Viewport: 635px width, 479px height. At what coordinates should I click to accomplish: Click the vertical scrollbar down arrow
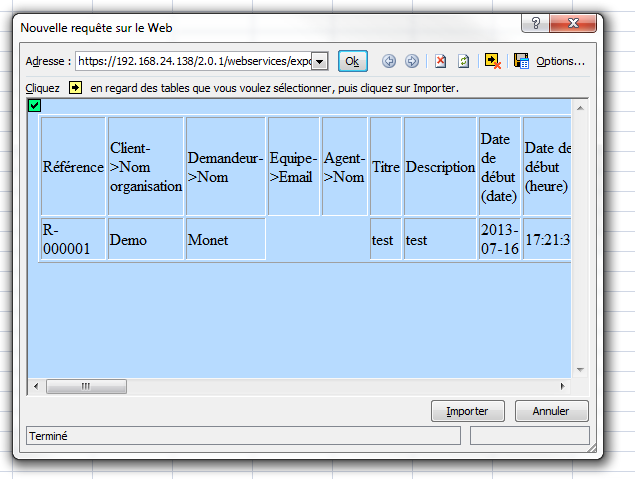pos(580,372)
